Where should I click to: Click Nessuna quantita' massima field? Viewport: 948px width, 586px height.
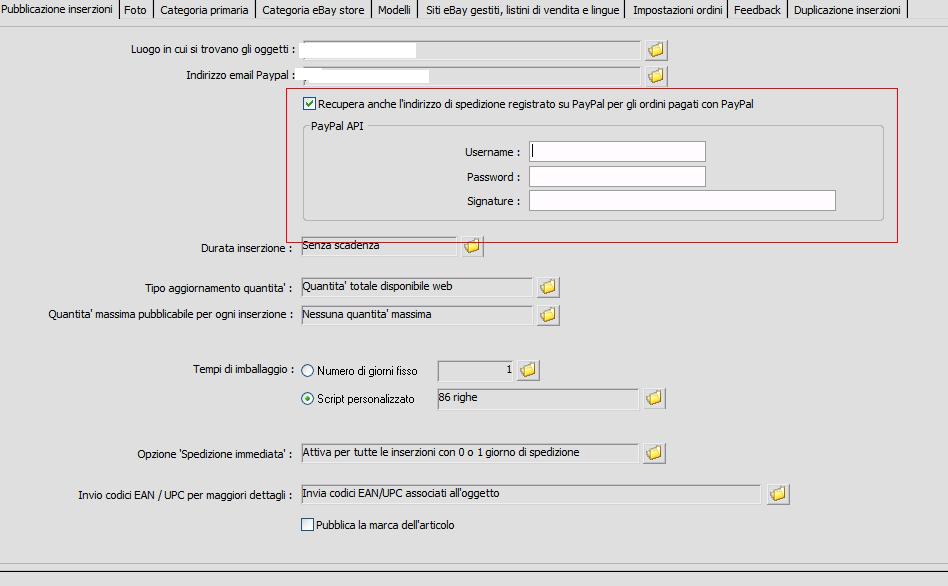tap(417, 314)
